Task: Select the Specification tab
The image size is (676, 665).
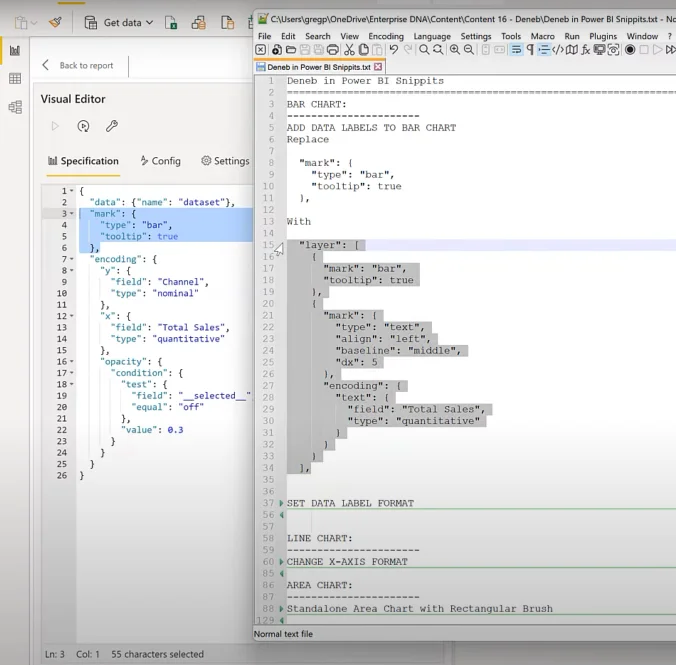Action: point(83,161)
